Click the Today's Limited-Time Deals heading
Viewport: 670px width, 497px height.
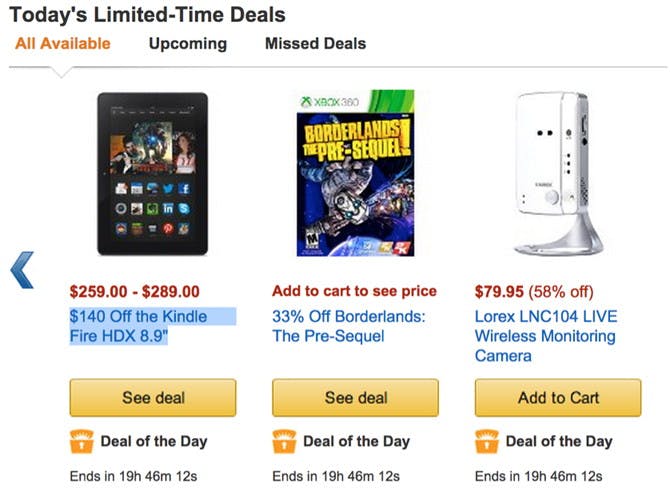tap(147, 15)
